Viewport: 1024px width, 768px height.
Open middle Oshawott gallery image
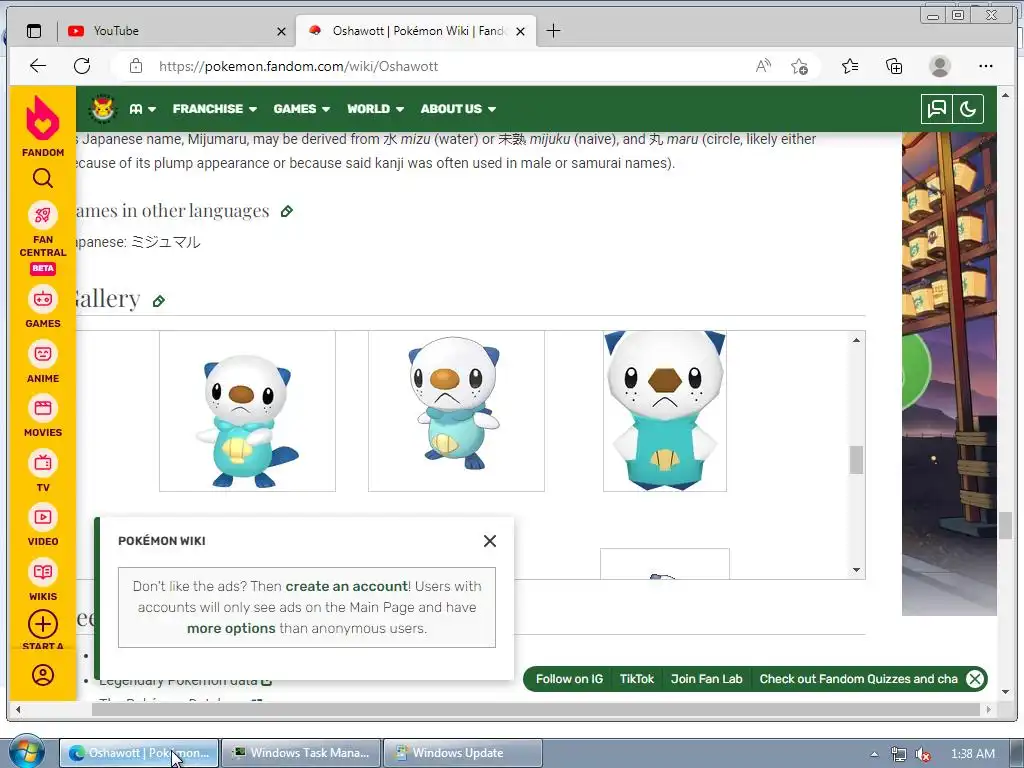click(456, 411)
